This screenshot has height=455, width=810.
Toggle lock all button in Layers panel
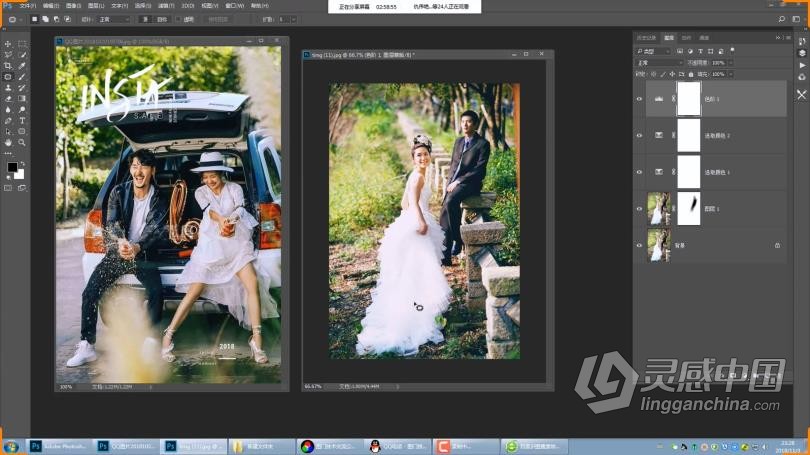[691, 74]
